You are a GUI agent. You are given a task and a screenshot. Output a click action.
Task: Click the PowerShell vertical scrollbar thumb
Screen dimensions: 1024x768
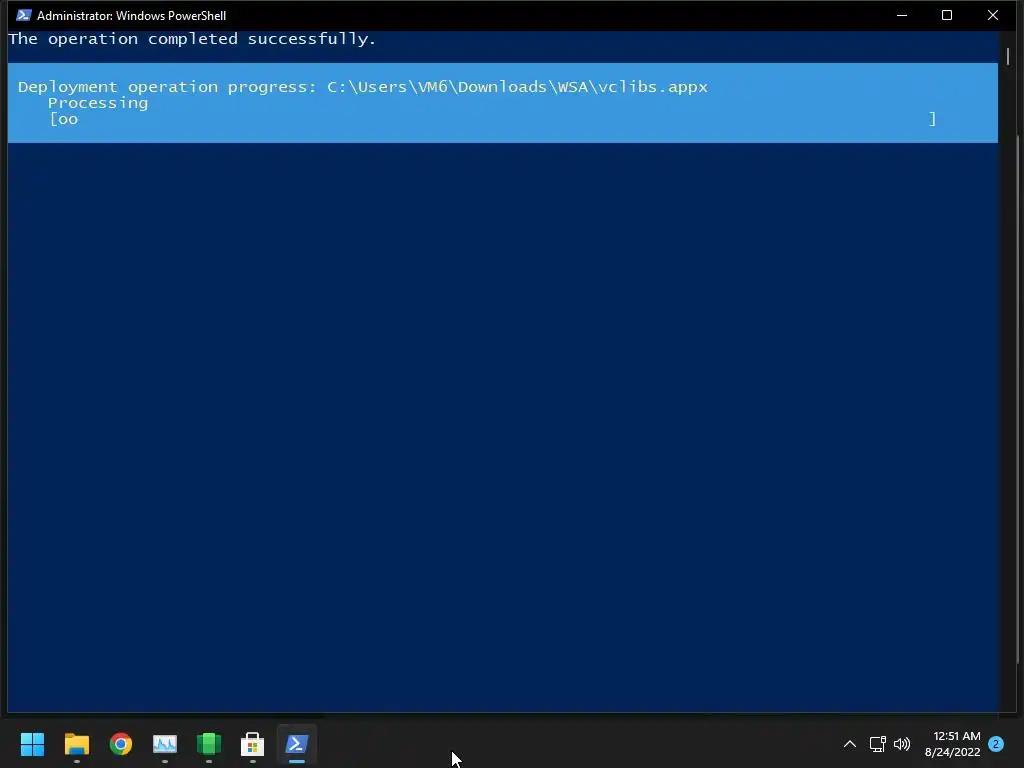pos(1008,56)
